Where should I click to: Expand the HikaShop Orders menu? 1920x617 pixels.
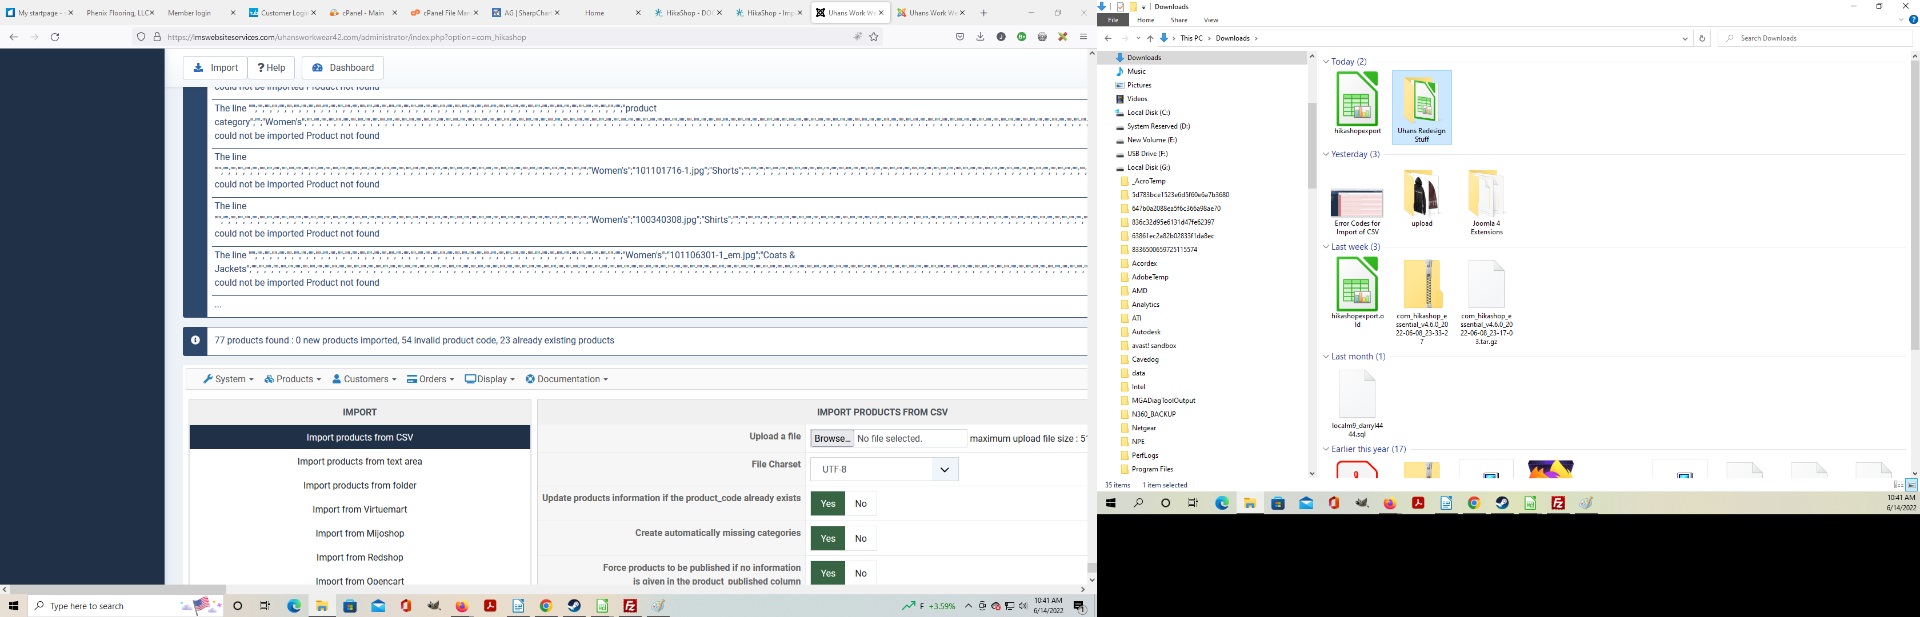pyautogui.click(x=431, y=379)
